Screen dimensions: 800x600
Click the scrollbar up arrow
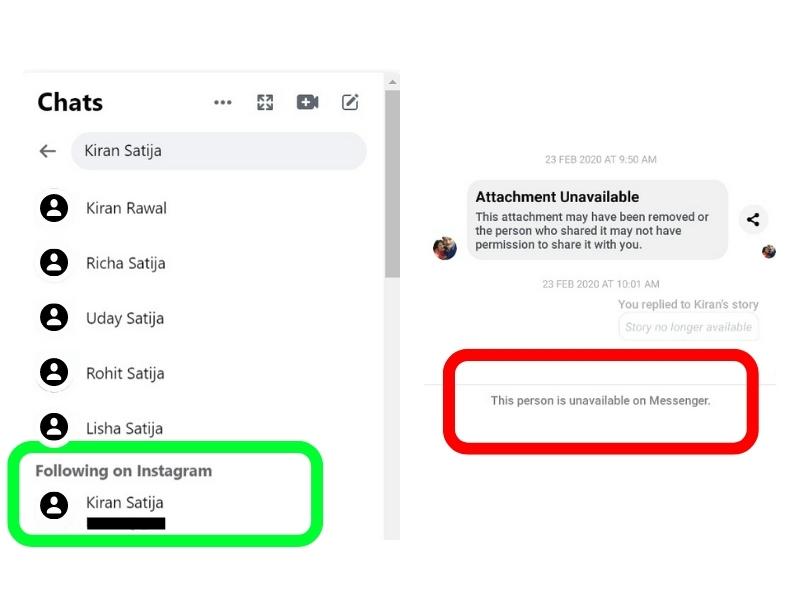[392, 82]
